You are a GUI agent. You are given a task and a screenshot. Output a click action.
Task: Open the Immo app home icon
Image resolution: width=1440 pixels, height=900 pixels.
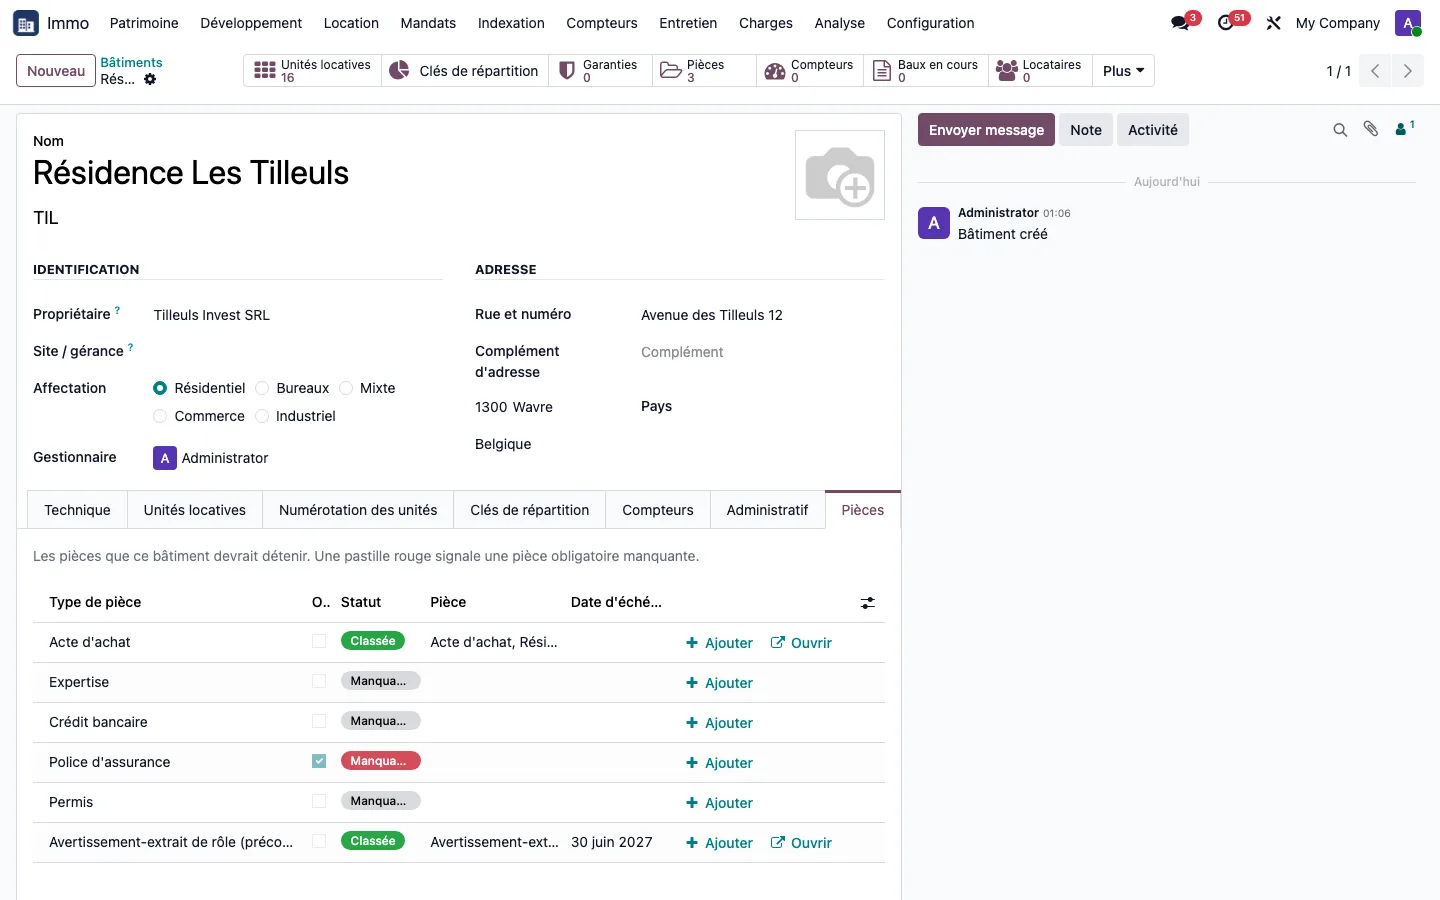26,23
